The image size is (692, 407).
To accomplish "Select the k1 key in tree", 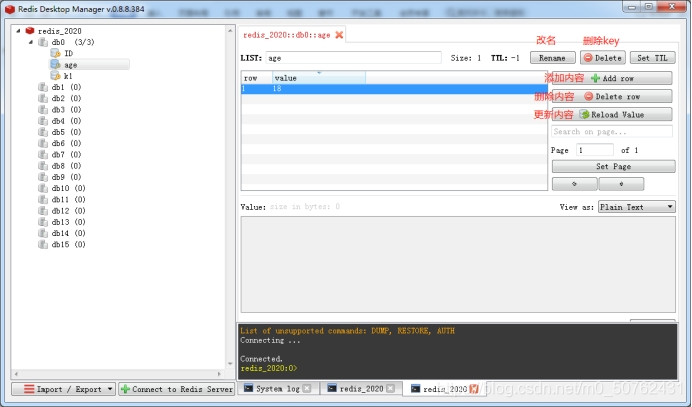I will [68, 76].
